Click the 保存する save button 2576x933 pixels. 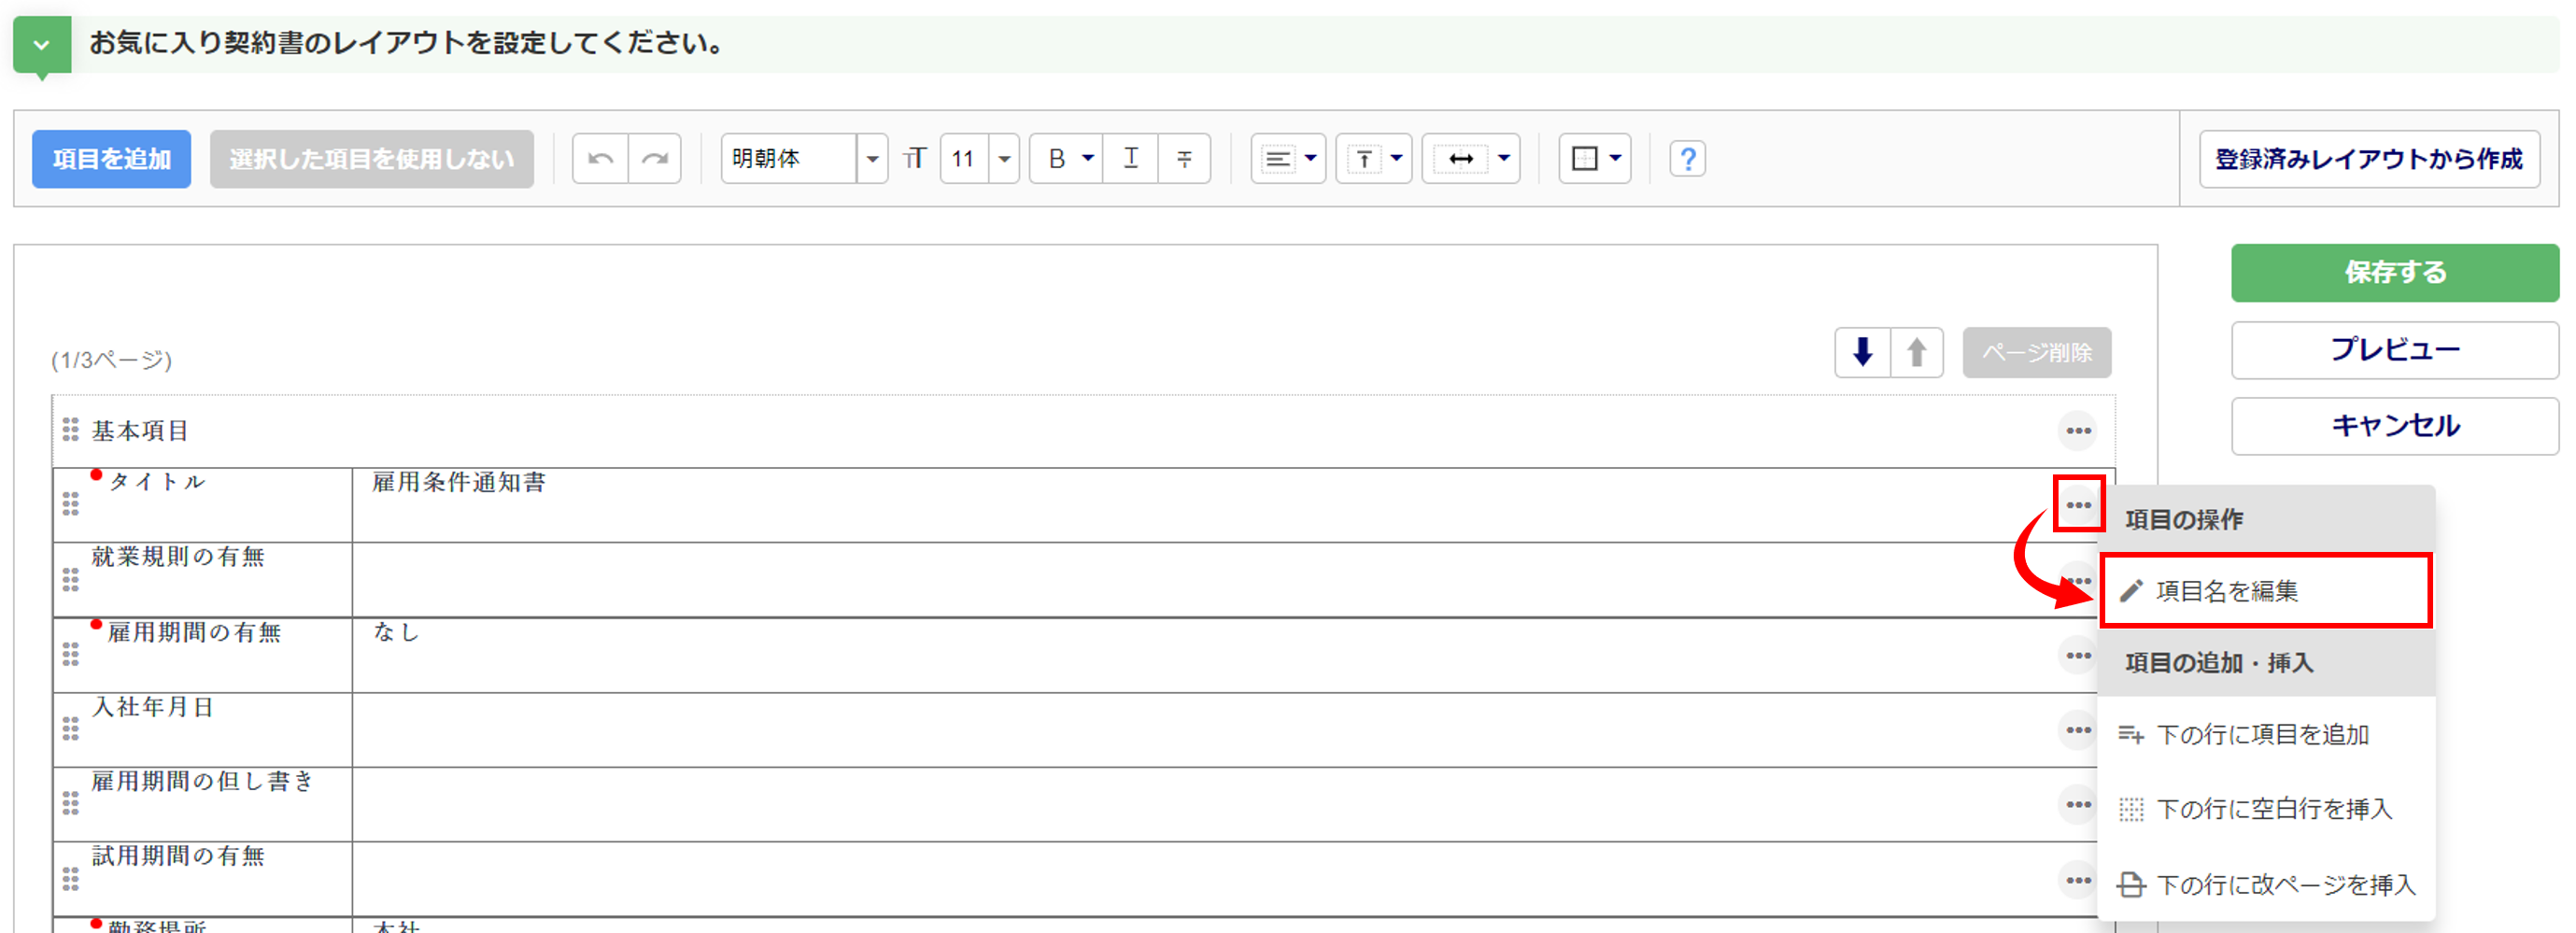click(x=2394, y=272)
